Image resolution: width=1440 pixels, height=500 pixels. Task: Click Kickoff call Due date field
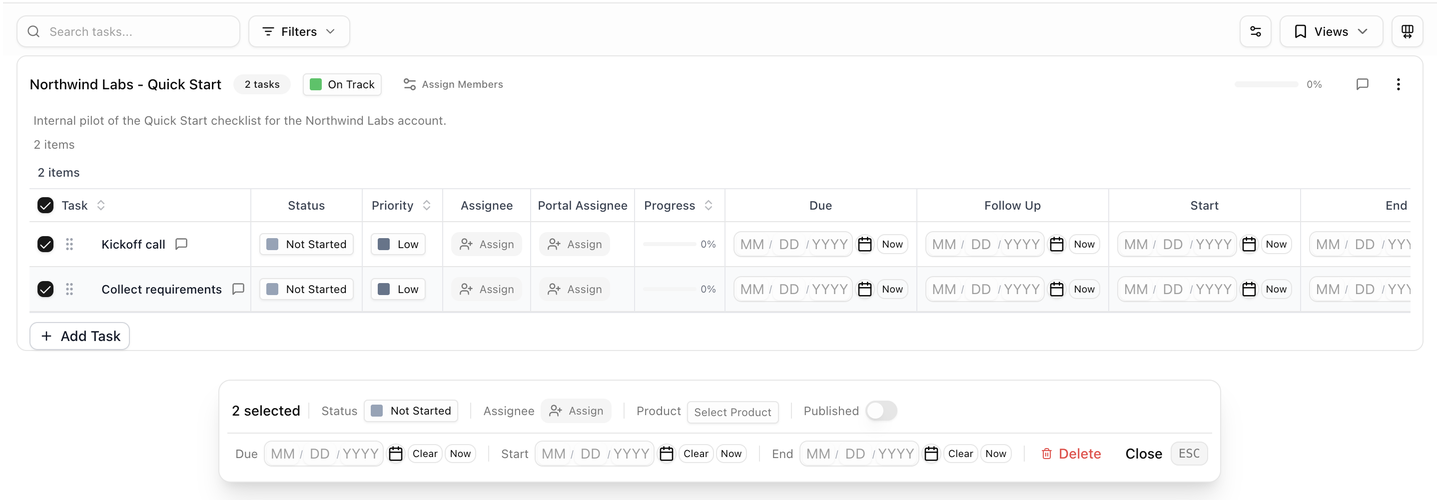point(793,244)
